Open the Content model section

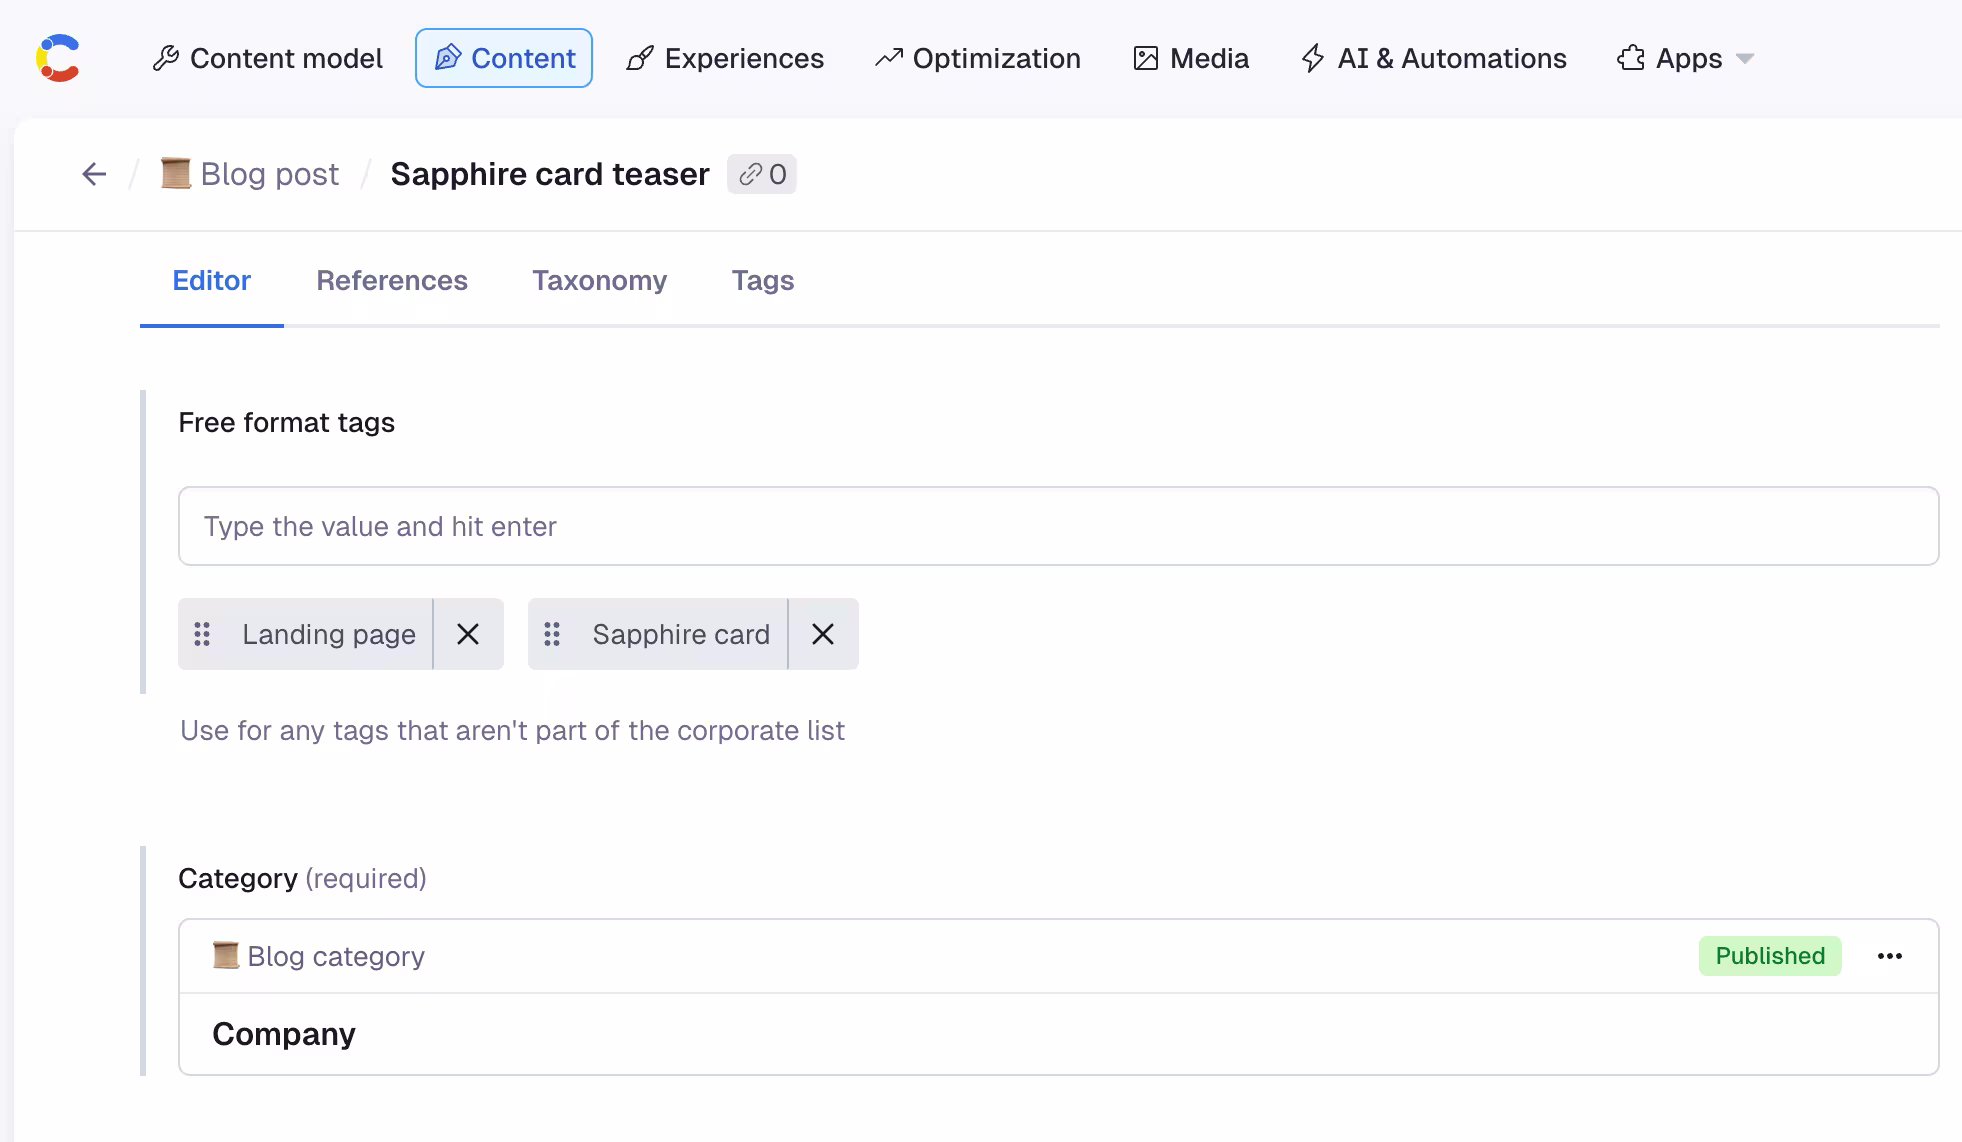(x=267, y=58)
